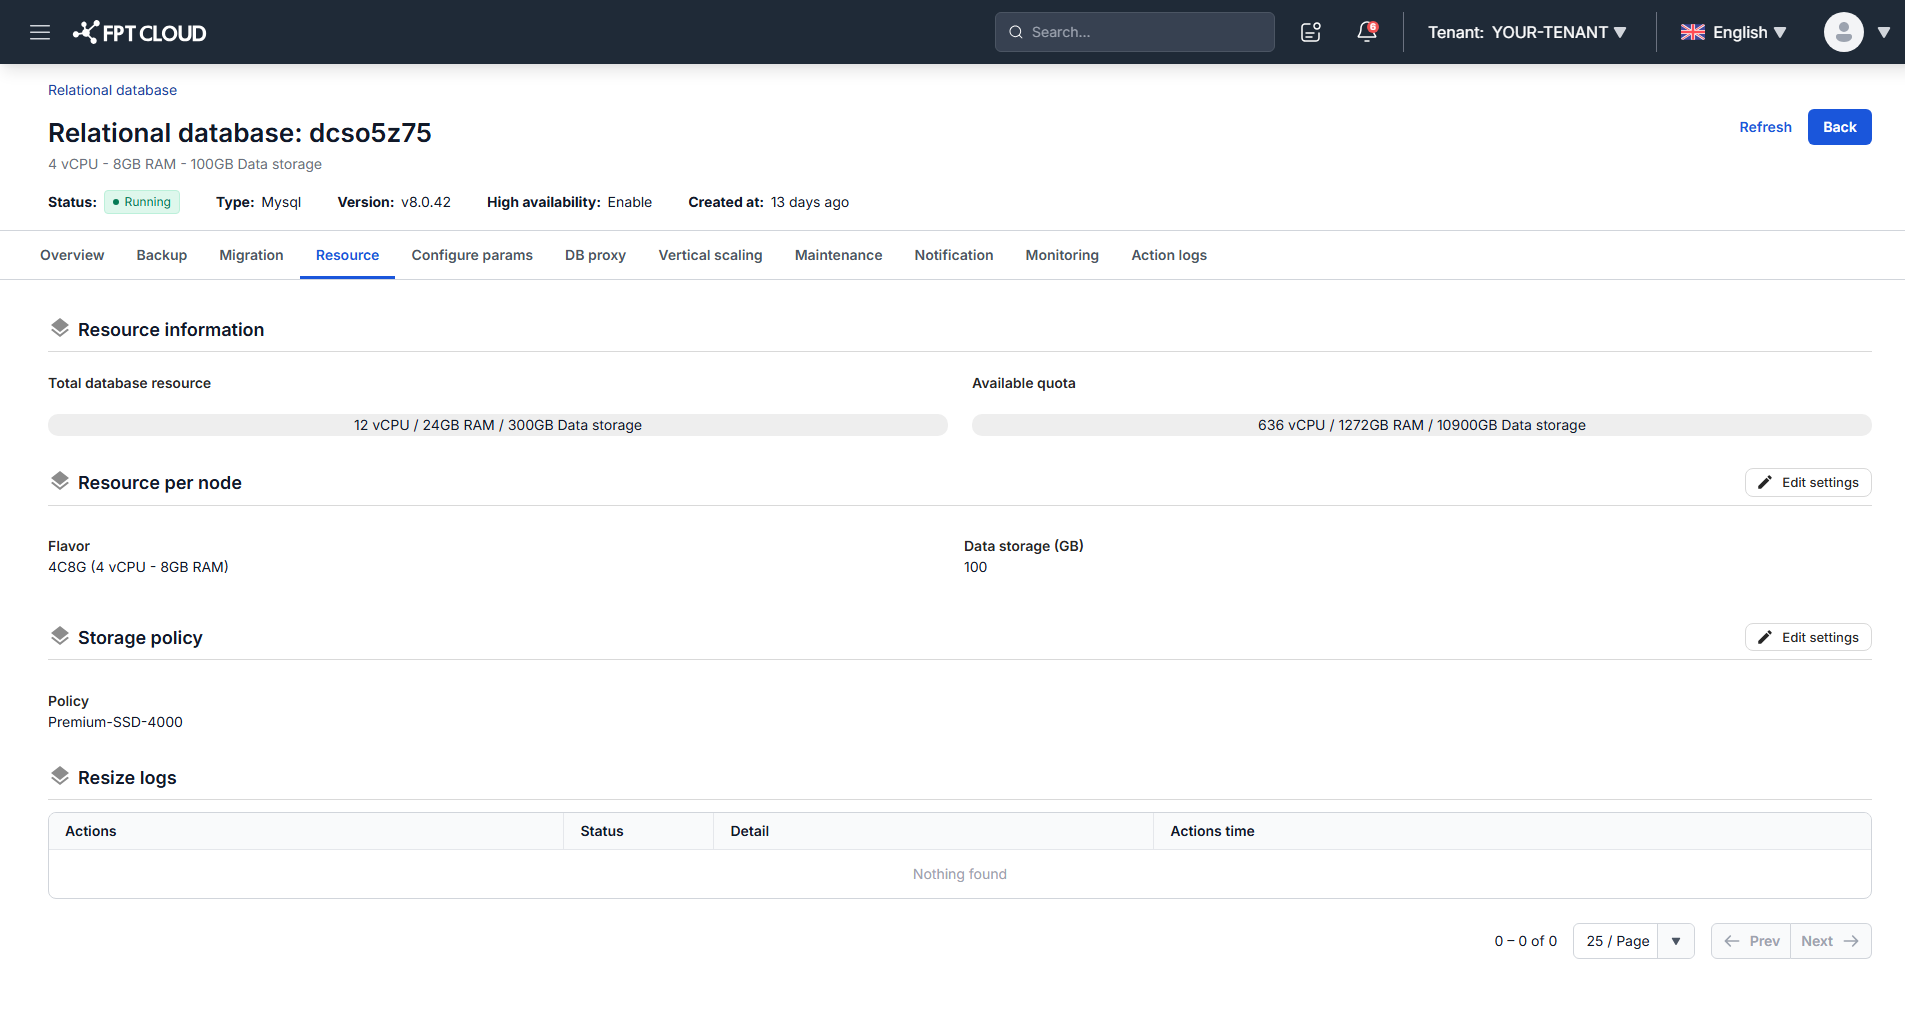Open the Notification tab

click(x=953, y=255)
